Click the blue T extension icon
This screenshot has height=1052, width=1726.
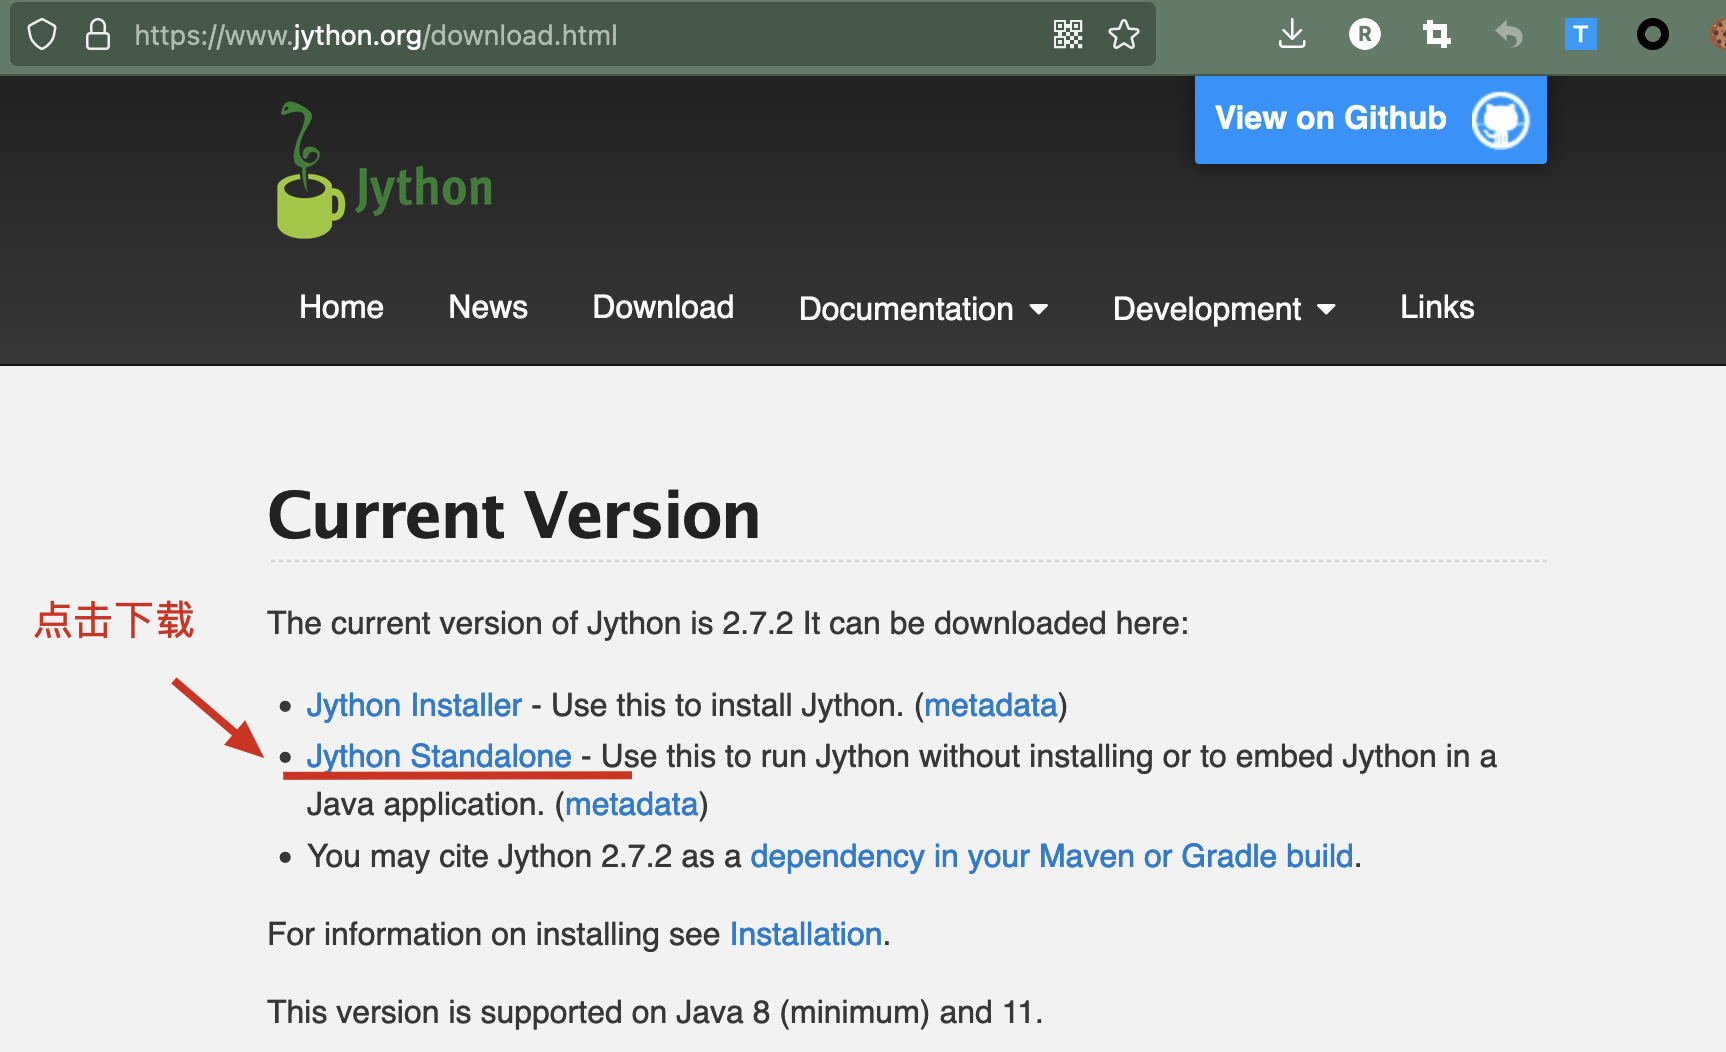coord(1581,34)
